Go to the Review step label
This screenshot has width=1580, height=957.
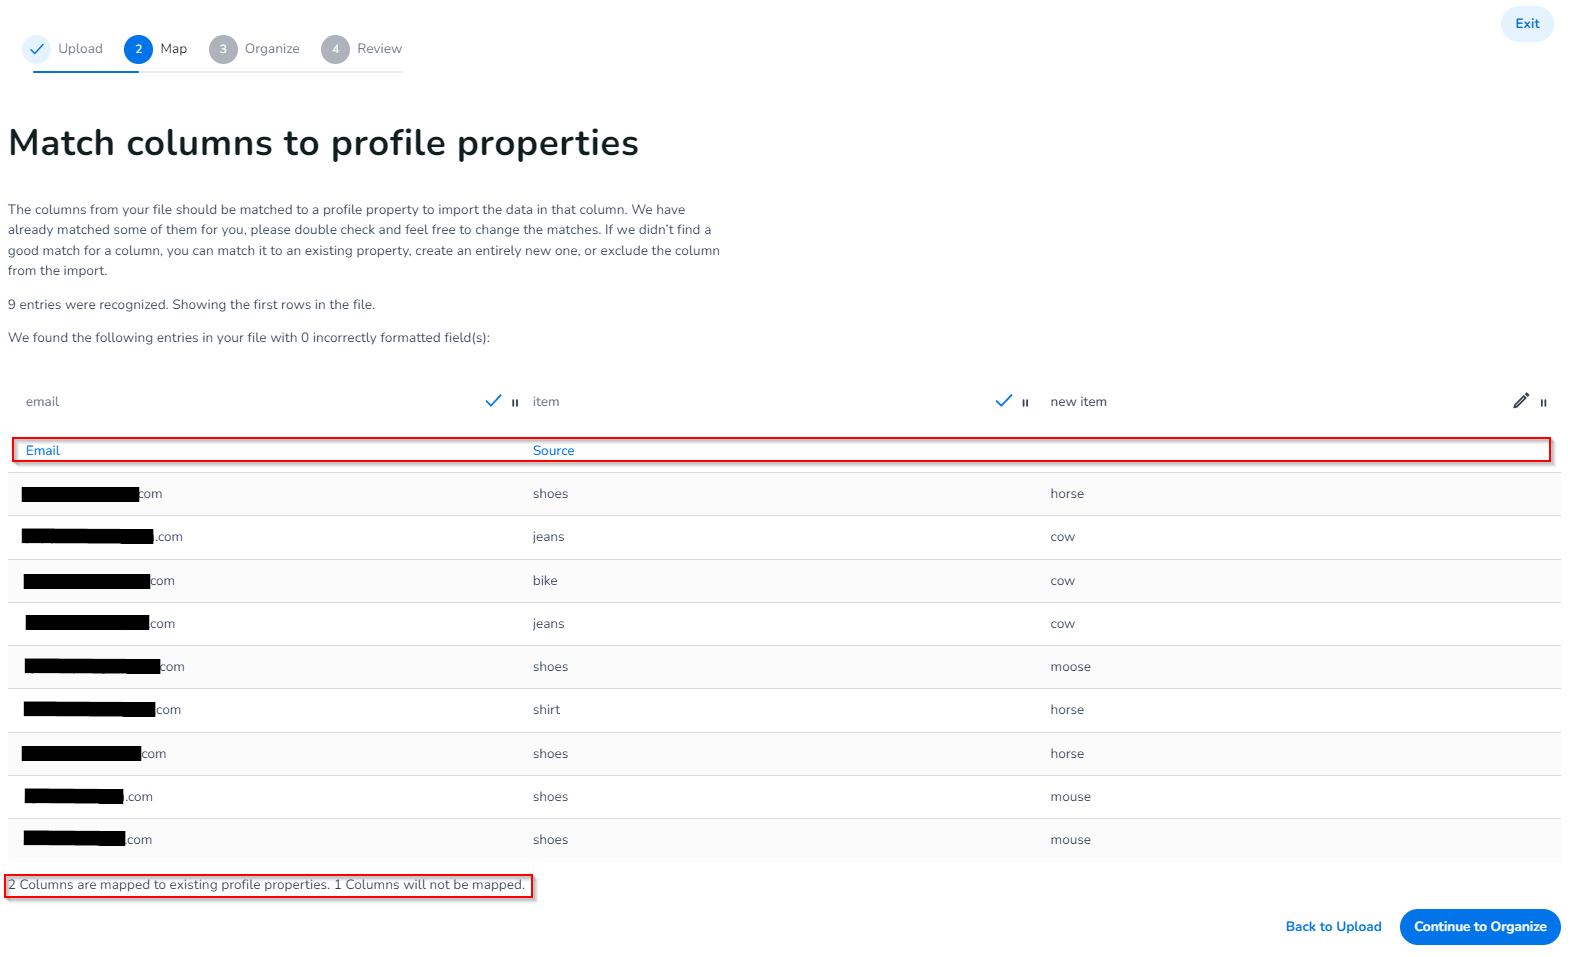[x=379, y=49]
